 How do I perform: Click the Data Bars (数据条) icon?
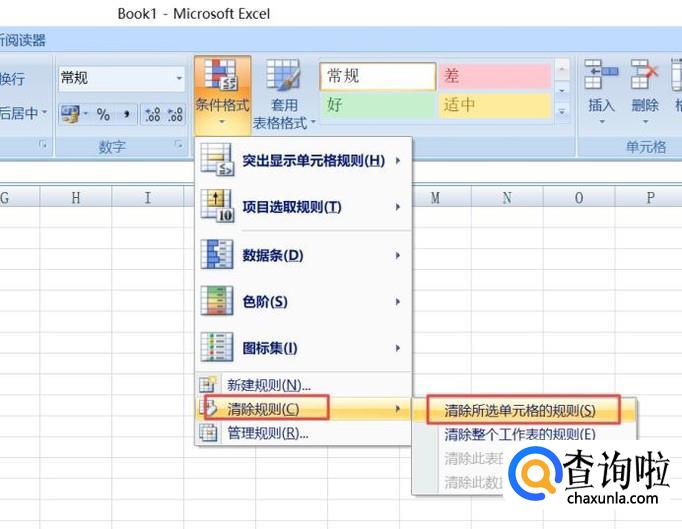coord(217,254)
